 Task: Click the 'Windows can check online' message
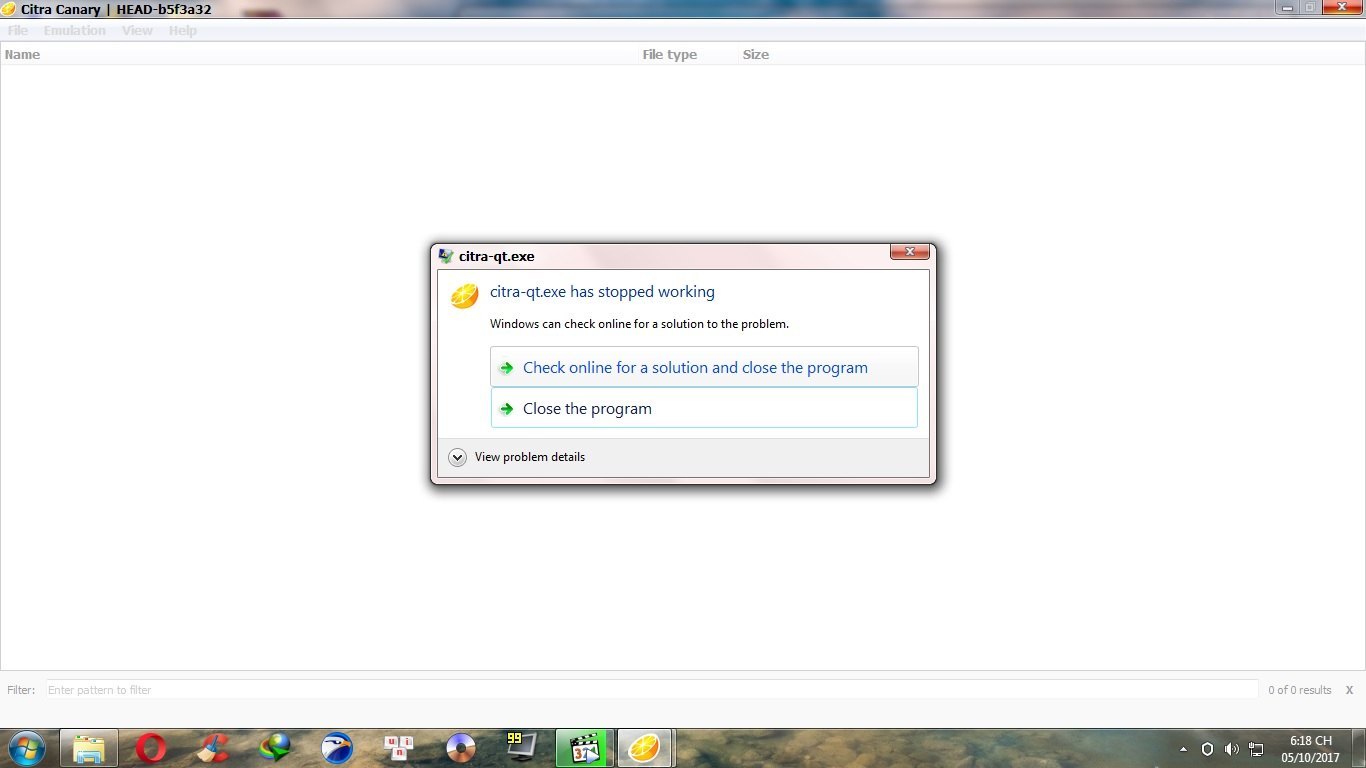click(639, 324)
